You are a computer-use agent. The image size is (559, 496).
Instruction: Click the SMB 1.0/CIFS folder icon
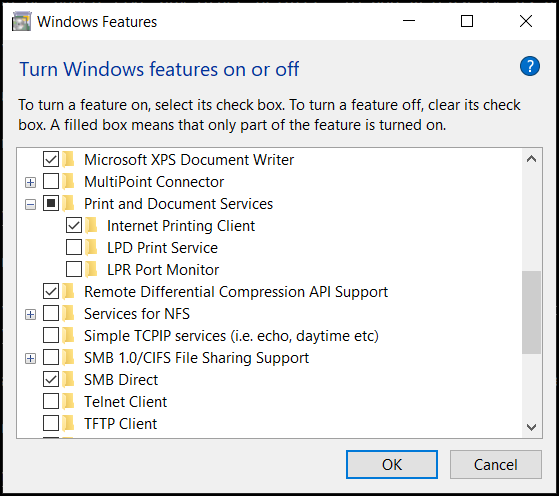tap(68, 358)
